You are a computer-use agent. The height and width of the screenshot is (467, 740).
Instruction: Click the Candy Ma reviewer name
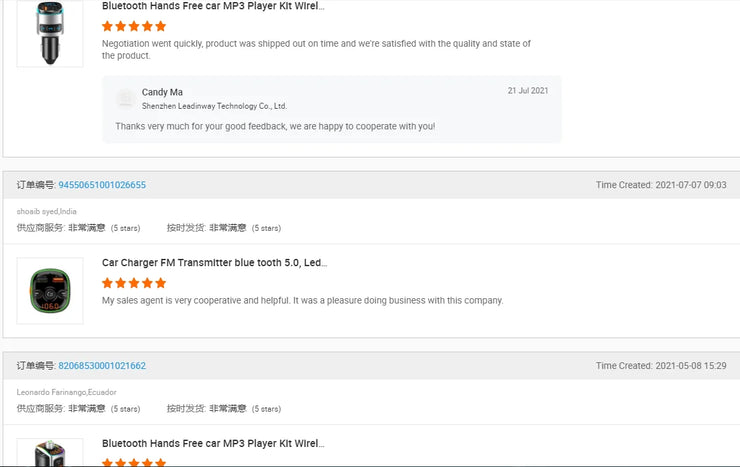162,92
